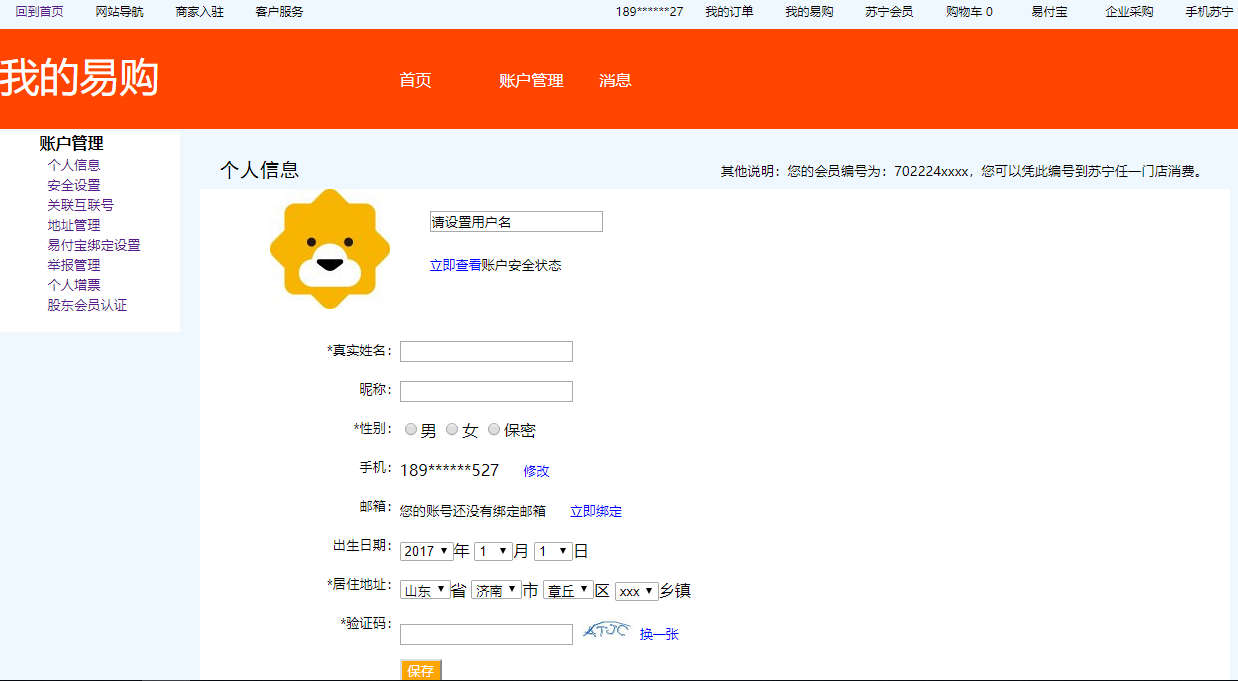Click the orange 保存 button
This screenshot has height=681, width=1238.
tap(420, 671)
